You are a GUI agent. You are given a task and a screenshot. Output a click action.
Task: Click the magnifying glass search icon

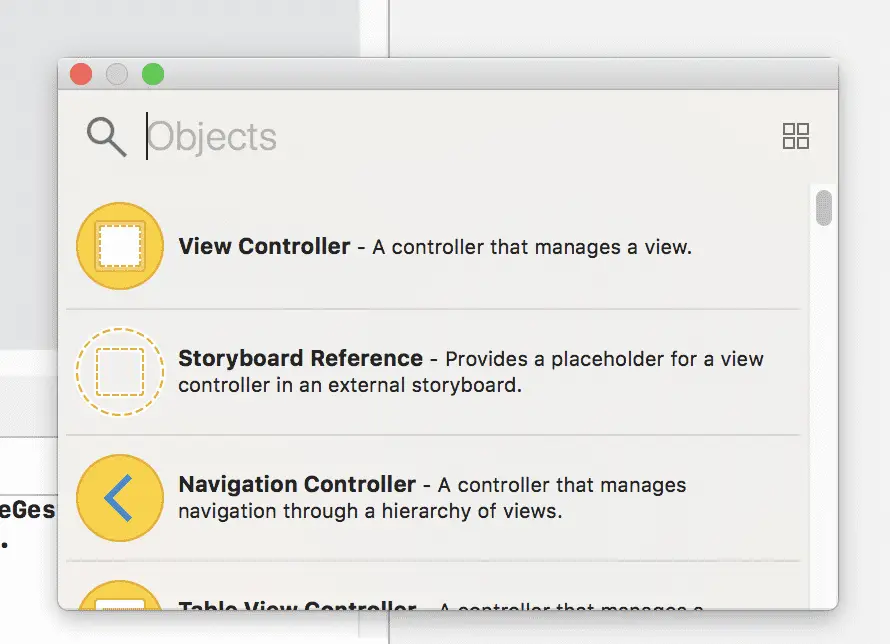click(106, 137)
